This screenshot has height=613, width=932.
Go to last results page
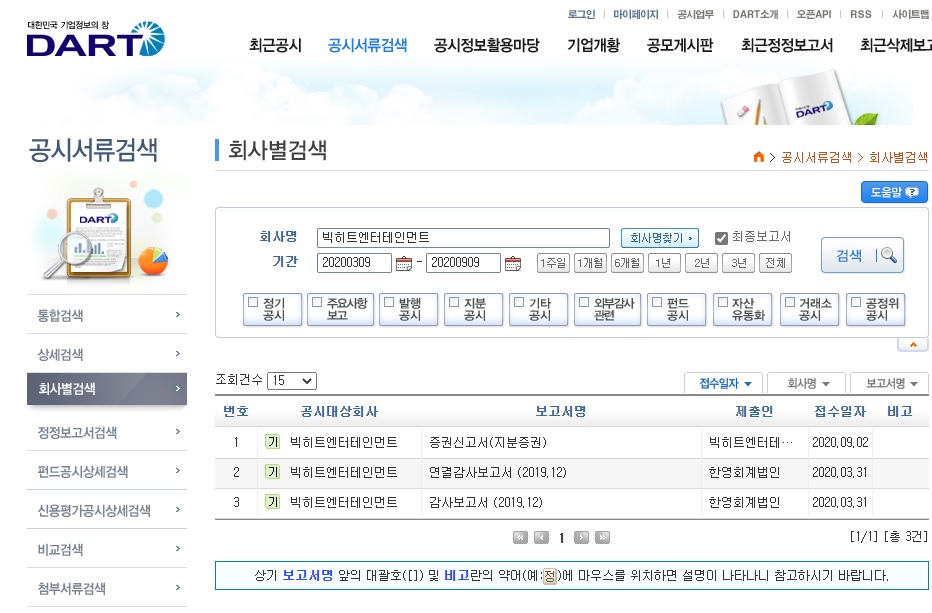coord(603,537)
